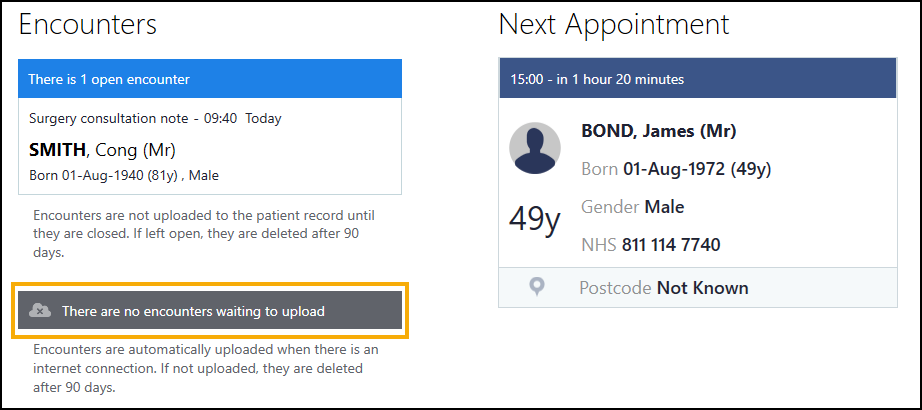Image resolution: width=922 pixels, height=410 pixels.
Task: Click the Postcode Not Known row
Action: pyautogui.click(x=664, y=288)
